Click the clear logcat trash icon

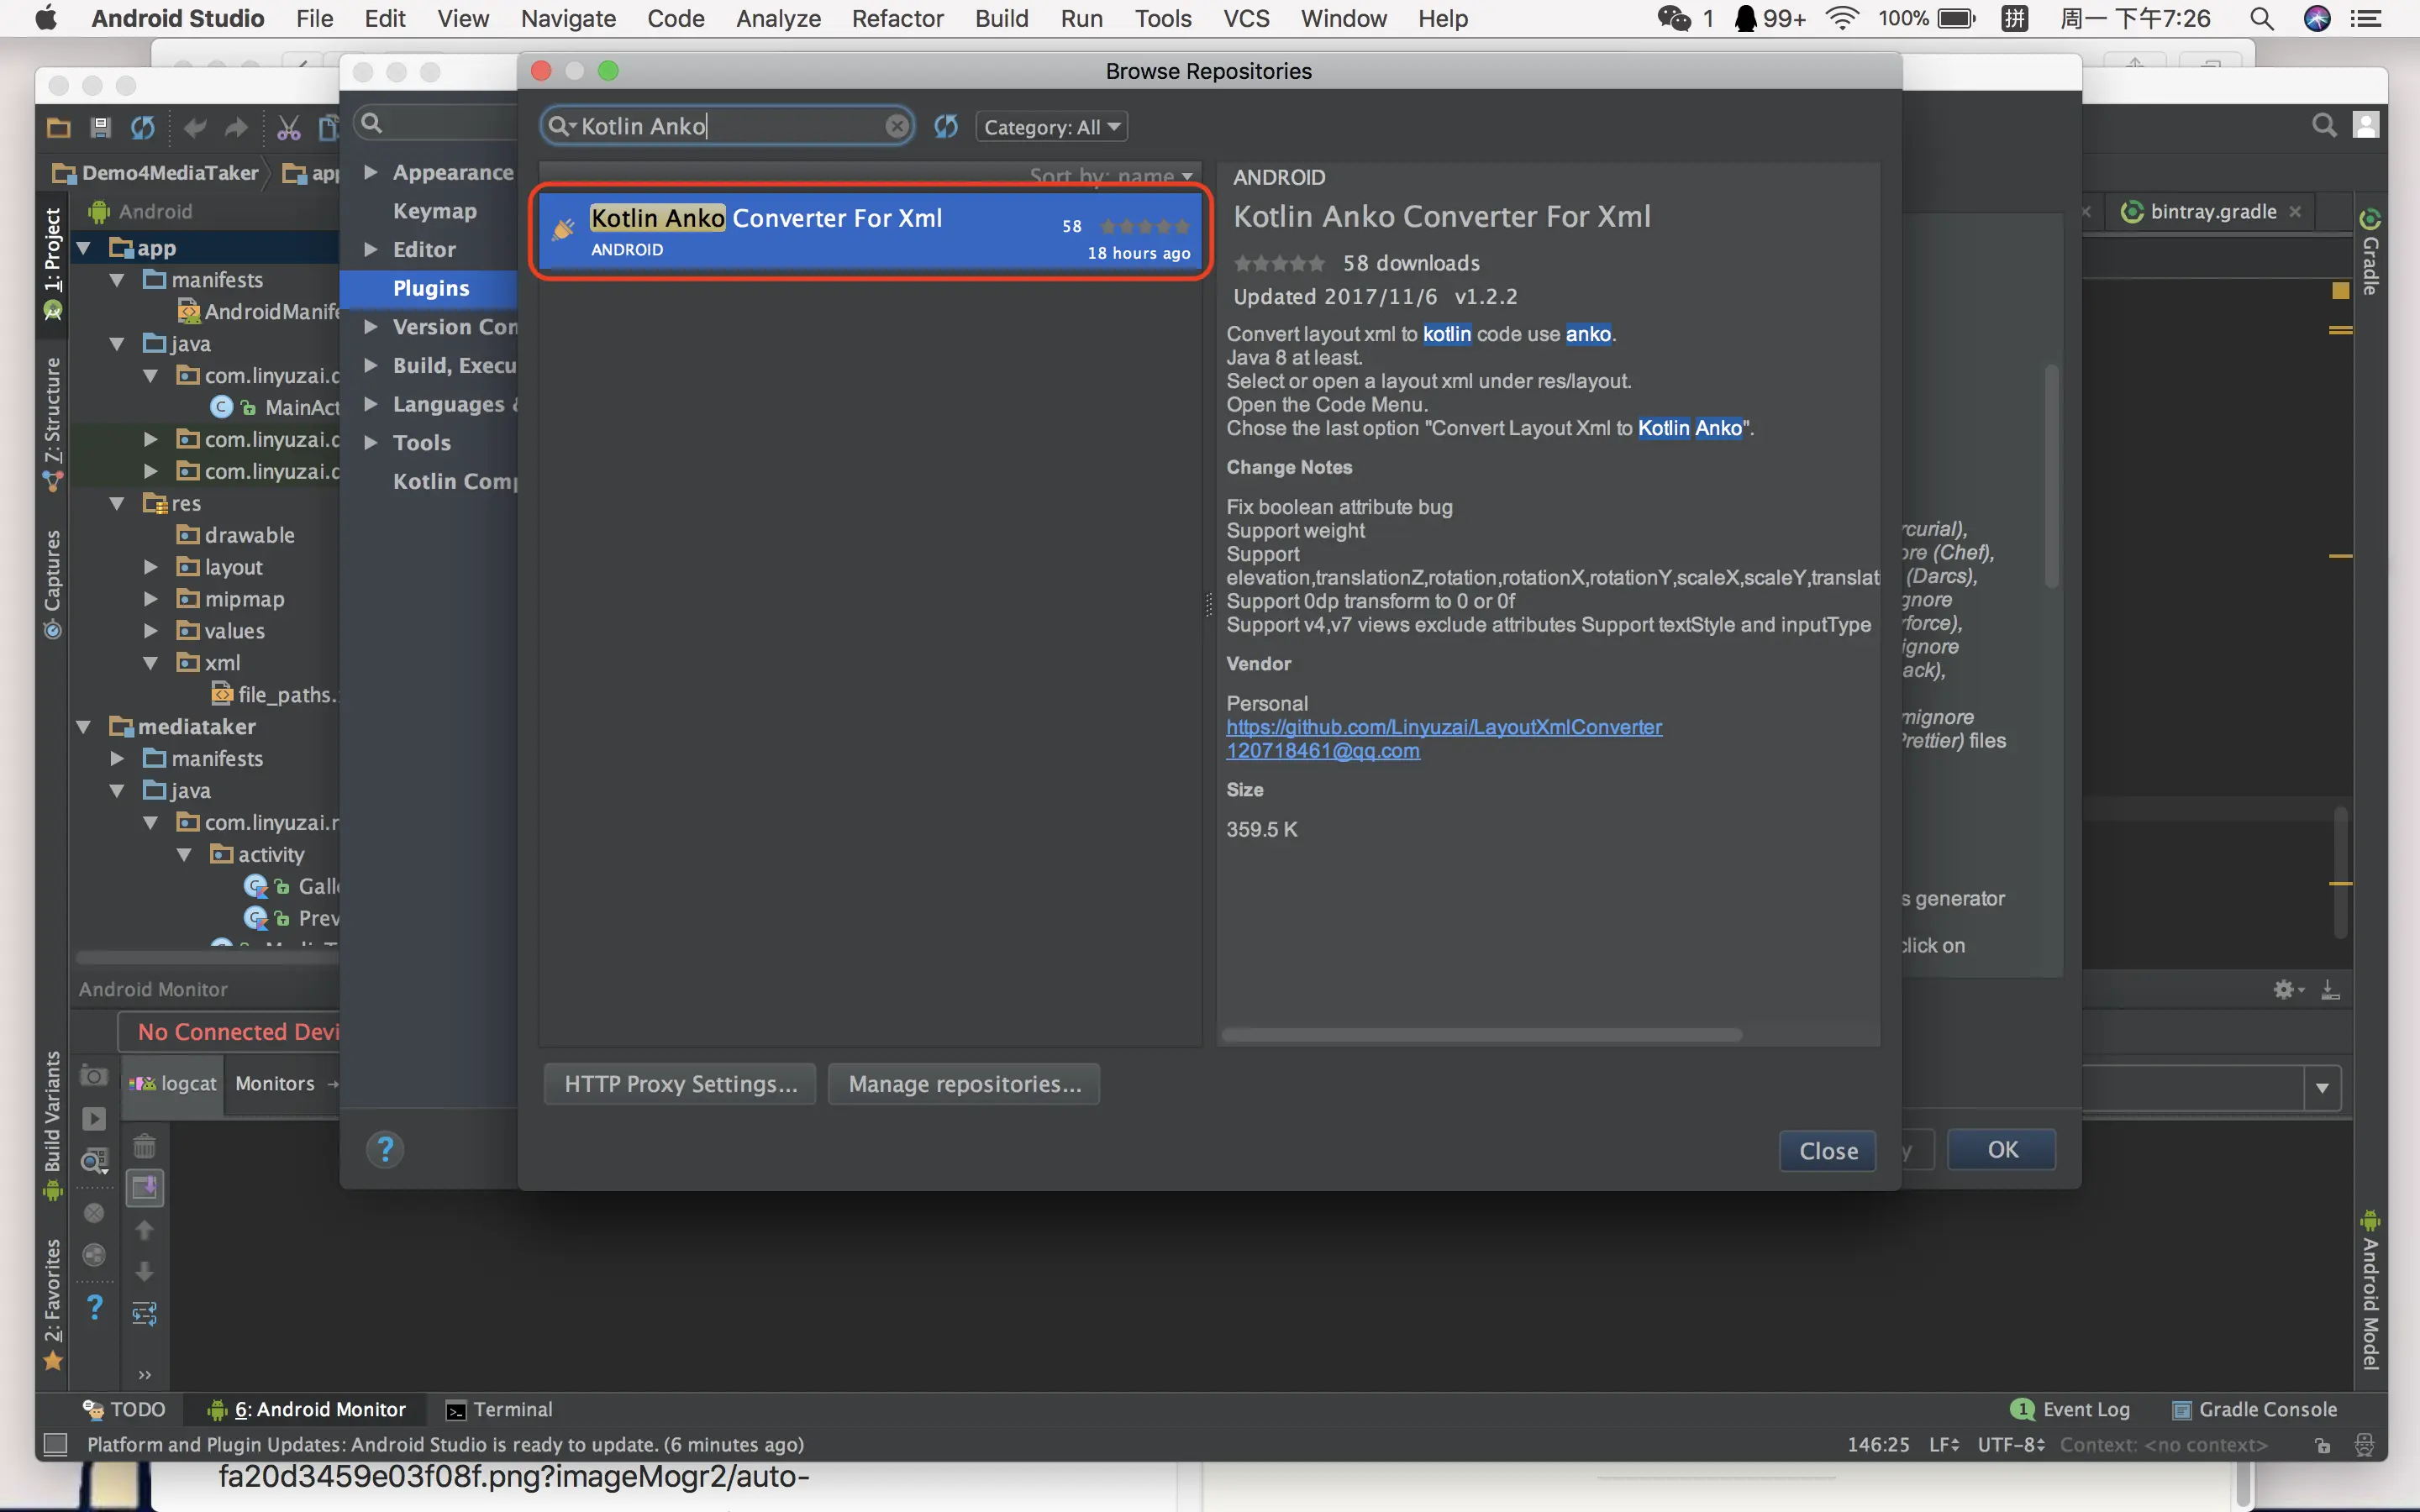(145, 1146)
